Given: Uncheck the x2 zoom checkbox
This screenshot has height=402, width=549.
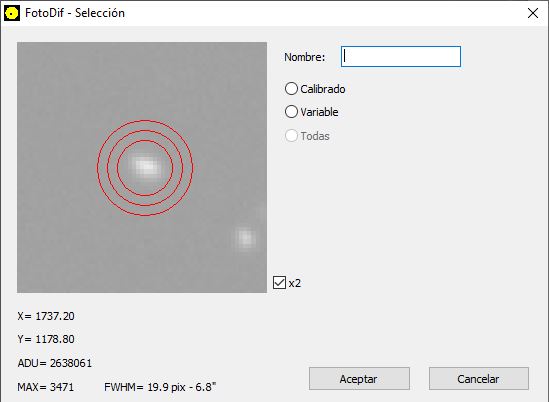Looking at the screenshot, I should [279, 283].
